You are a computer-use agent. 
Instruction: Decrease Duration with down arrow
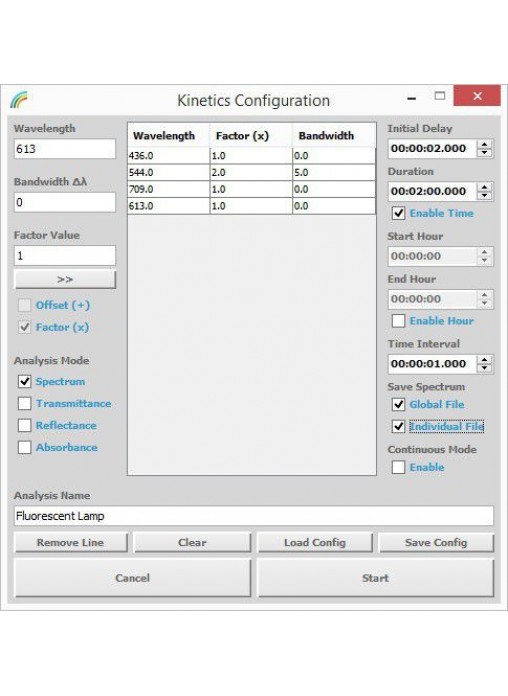(484, 196)
